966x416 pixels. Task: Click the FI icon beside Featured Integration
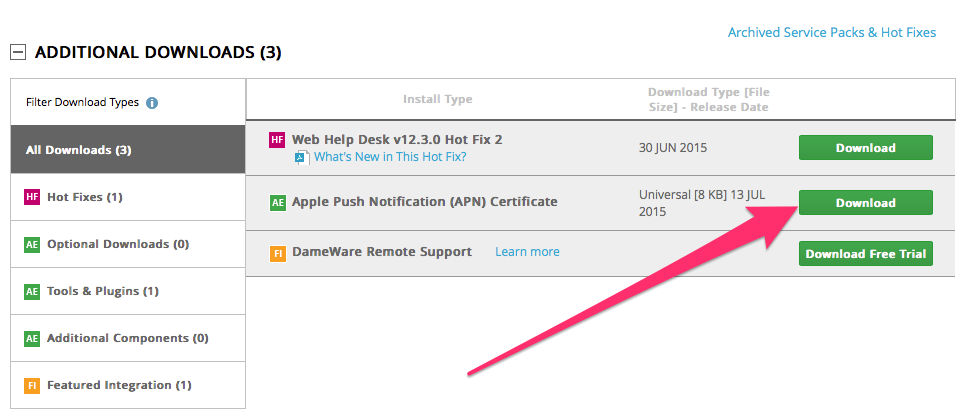coord(32,386)
